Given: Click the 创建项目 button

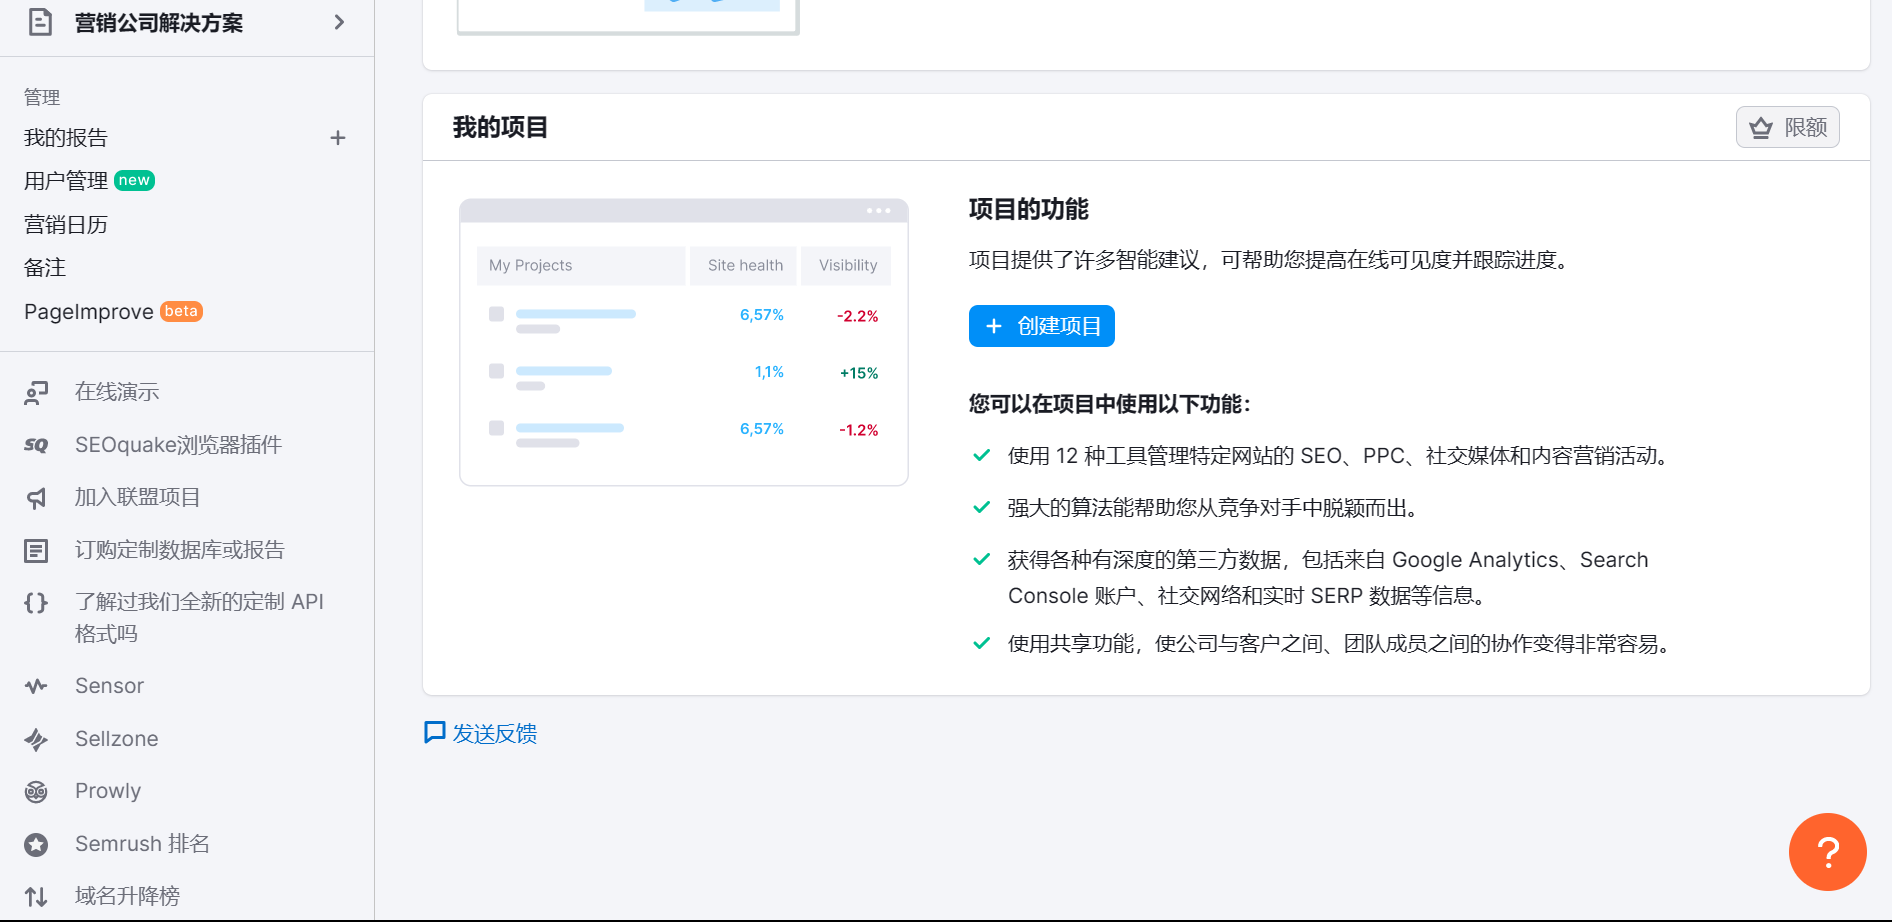Looking at the screenshot, I should coord(1041,326).
